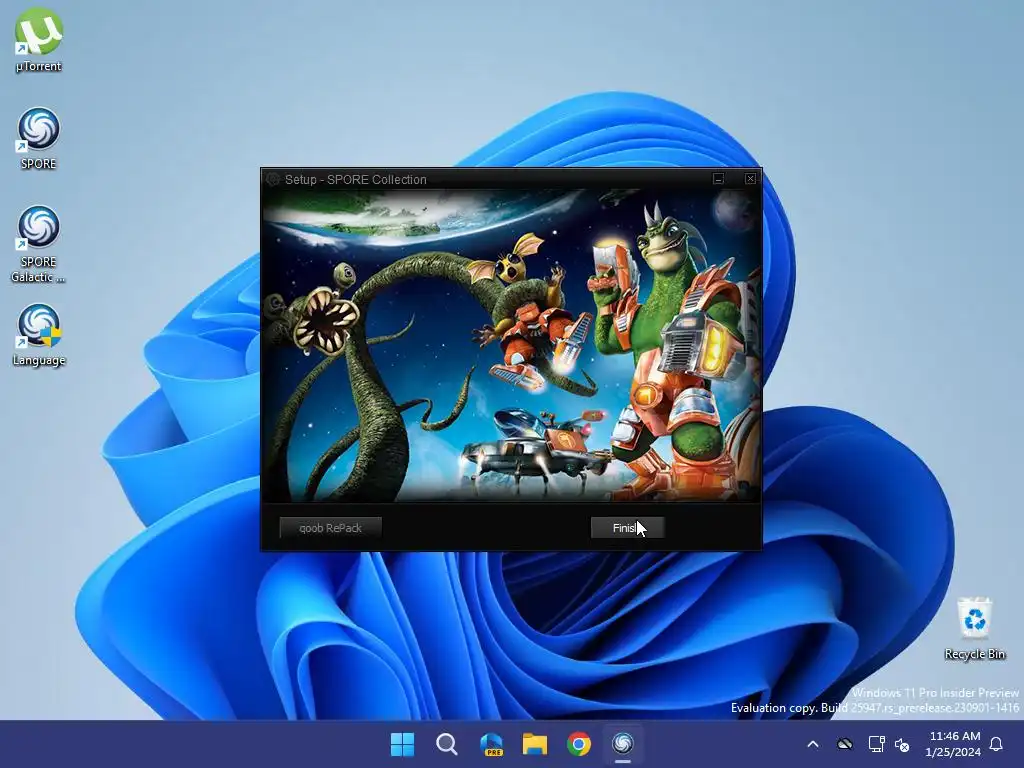1024x768 pixels.
Task: Launch Microsoft Edge Preview from taskbar
Action: (491, 744)
